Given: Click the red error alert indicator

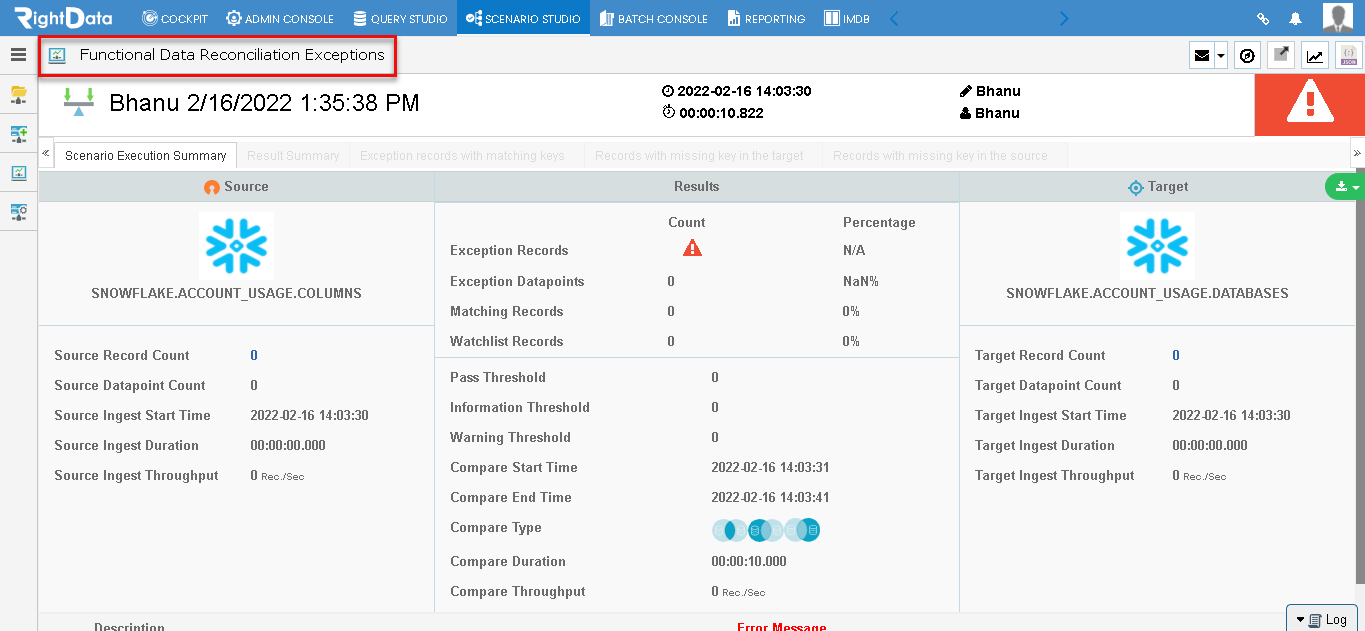Looking at the screenshot, I should (x=1309, y=104).
